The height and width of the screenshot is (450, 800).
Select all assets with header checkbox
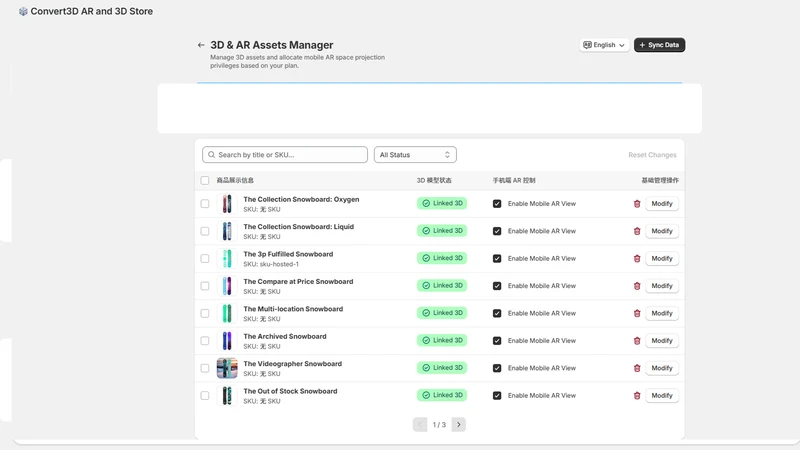(205, 180)
